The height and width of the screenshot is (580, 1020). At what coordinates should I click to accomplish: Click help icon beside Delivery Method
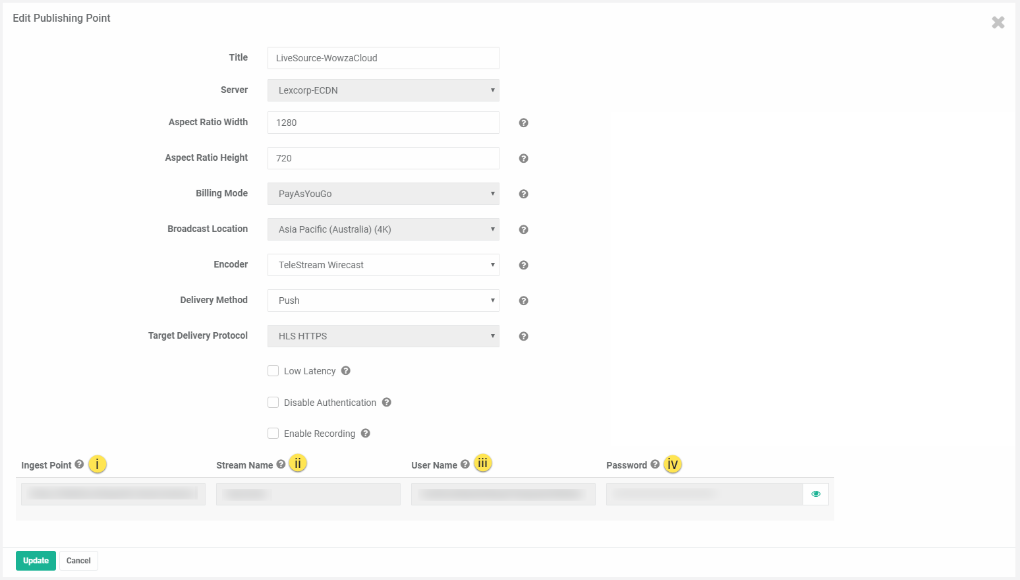523,301
